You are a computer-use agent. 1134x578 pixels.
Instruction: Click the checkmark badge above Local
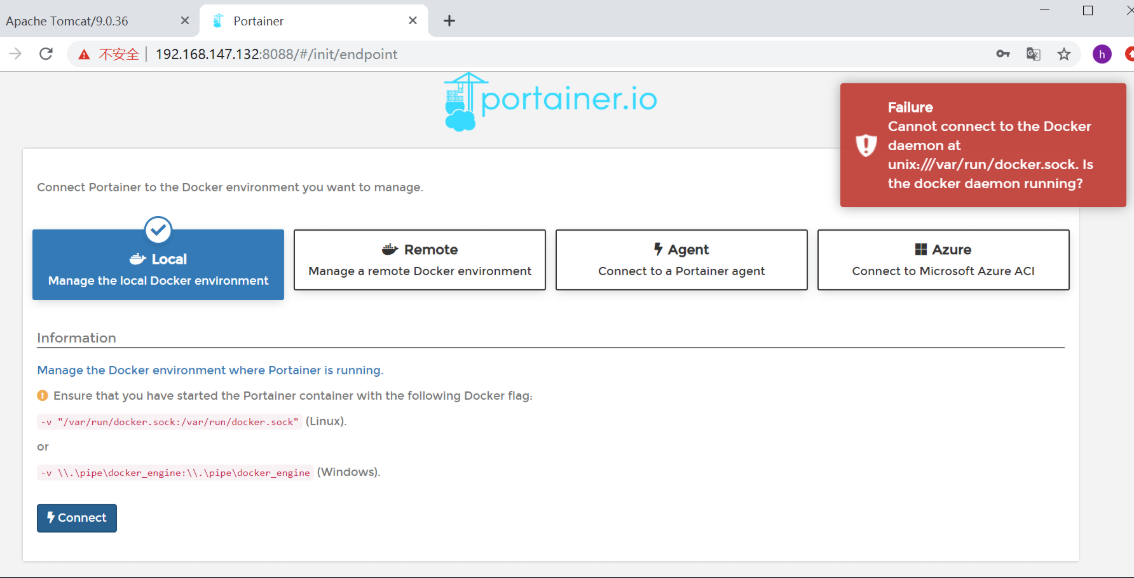coord(158,230)
